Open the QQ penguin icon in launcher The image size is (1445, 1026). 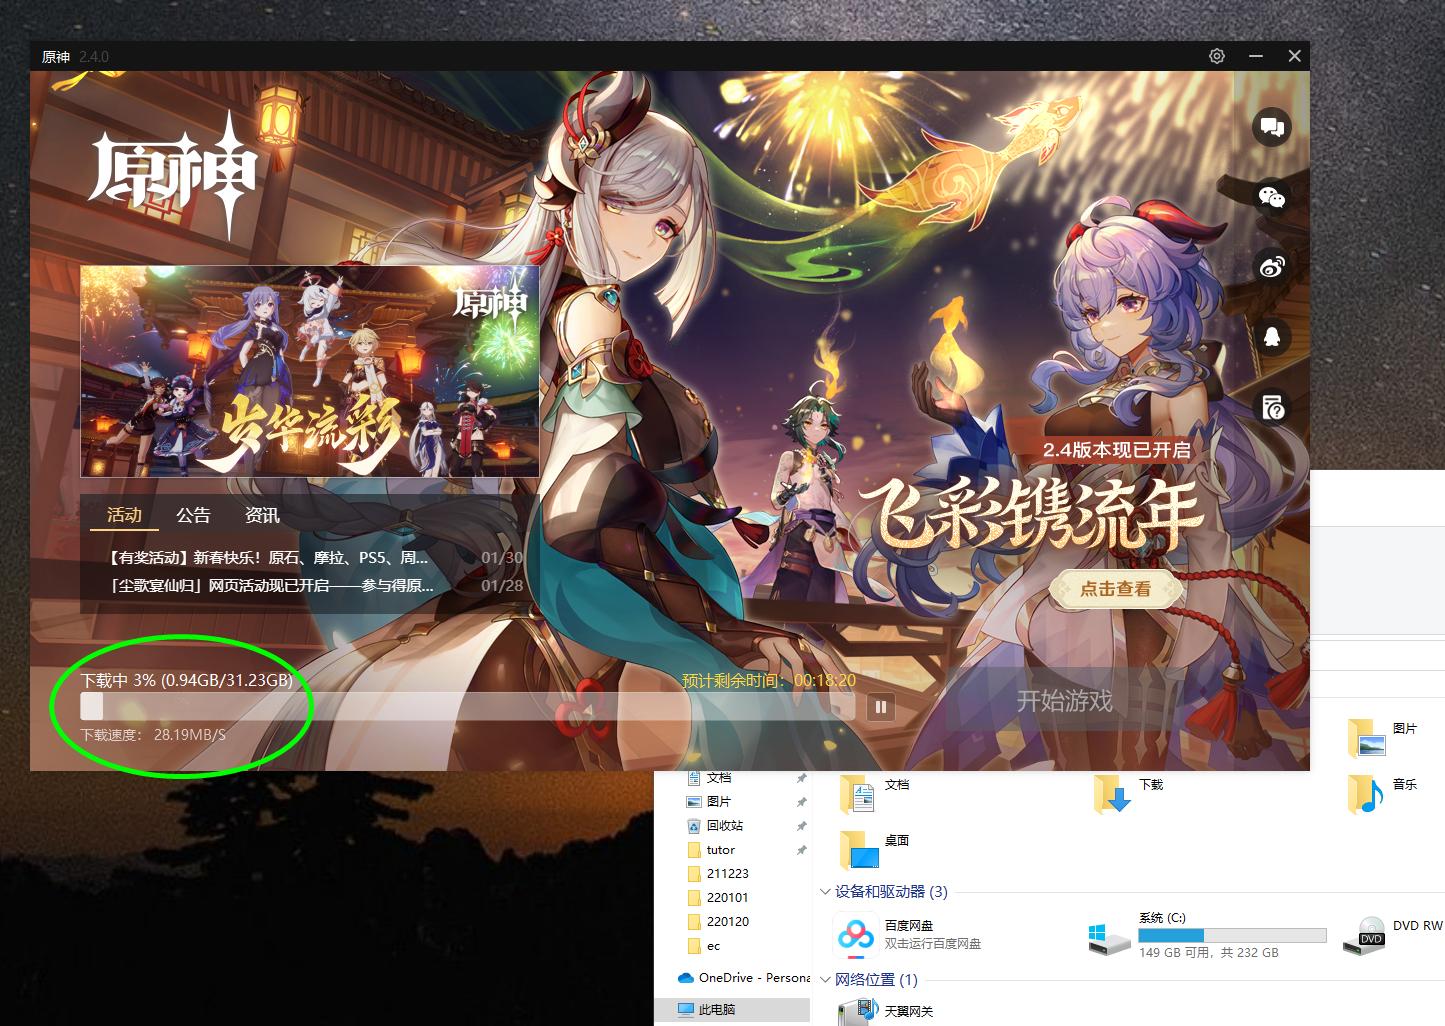[1272, 337]
